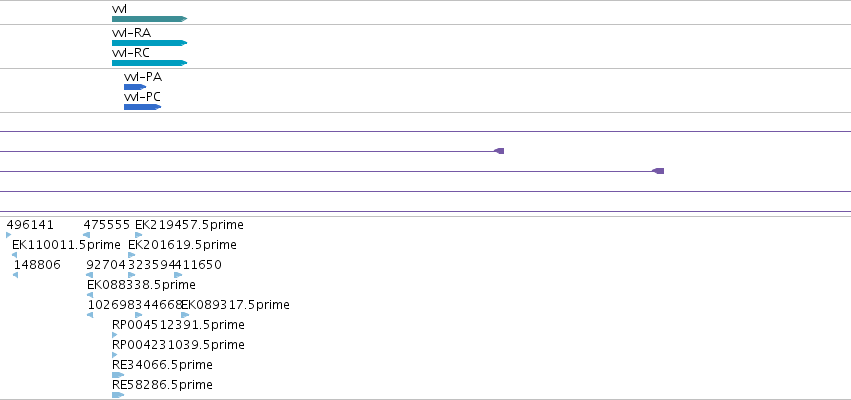This screenshot has height=400, width=851.
Task: Select the 148806 arrow marker
Action: click(x=15, y=275)
